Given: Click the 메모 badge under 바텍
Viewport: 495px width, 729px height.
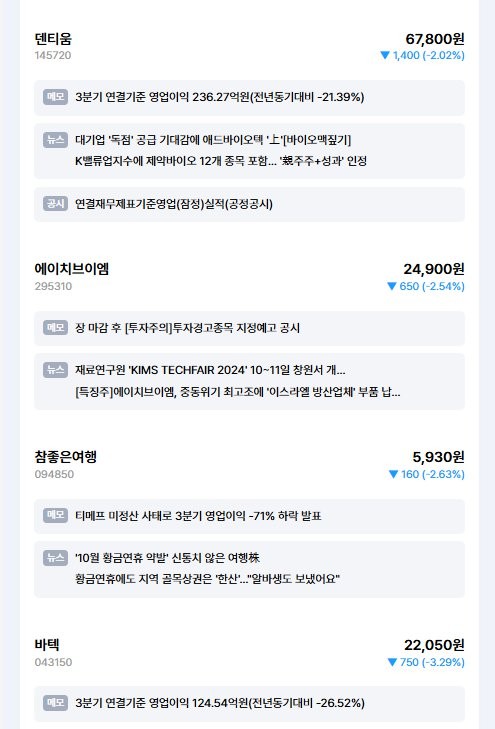Looking at the screenshot, I should click(x=55, y=702).
